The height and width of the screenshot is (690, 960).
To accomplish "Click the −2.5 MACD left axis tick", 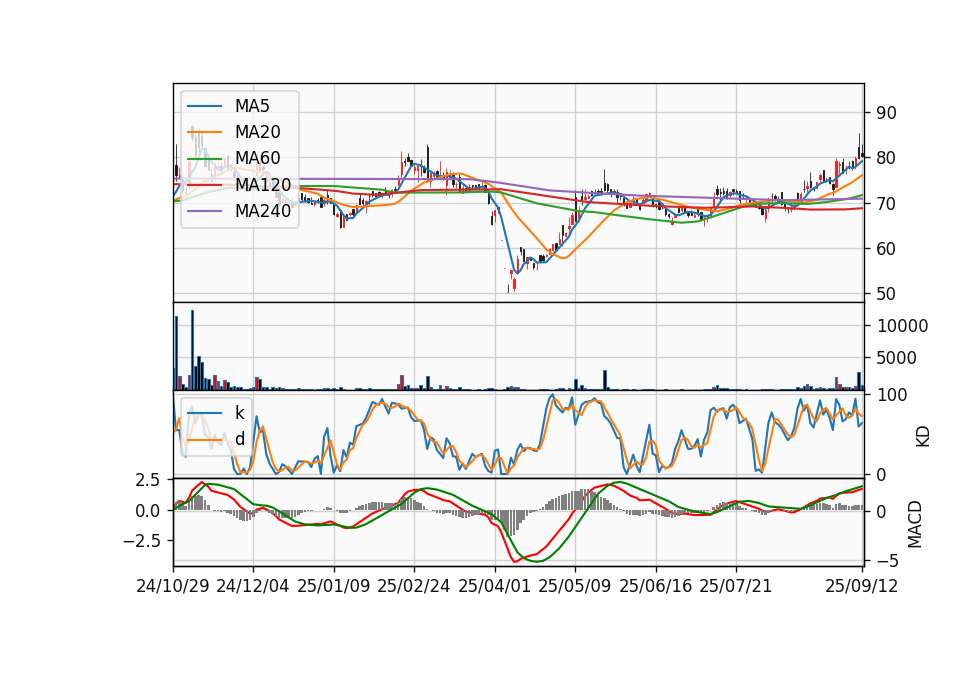I will pyautogui.click(x=141, y=541).
